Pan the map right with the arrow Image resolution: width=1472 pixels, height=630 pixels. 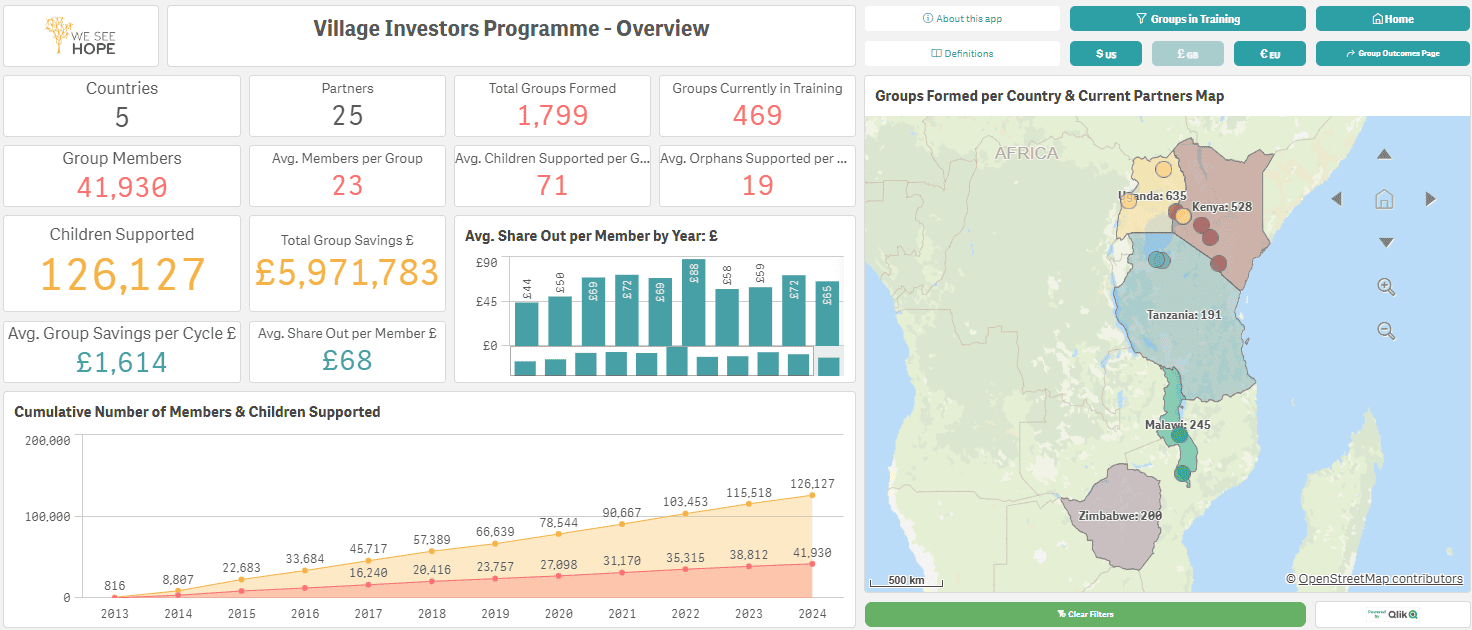pyautogui.click(x=1431, y=199)
